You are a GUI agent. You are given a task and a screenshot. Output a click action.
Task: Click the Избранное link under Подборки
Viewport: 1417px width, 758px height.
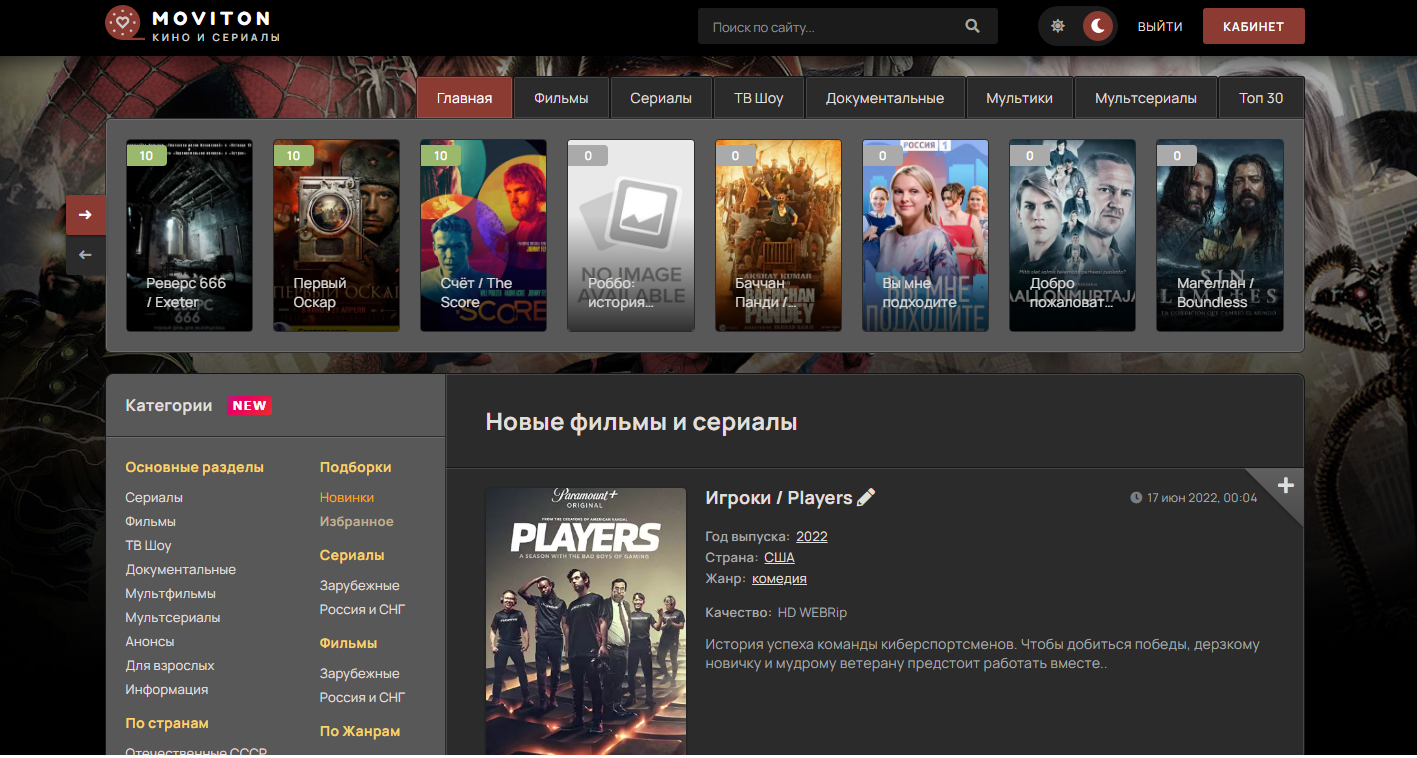click(357, 522)
